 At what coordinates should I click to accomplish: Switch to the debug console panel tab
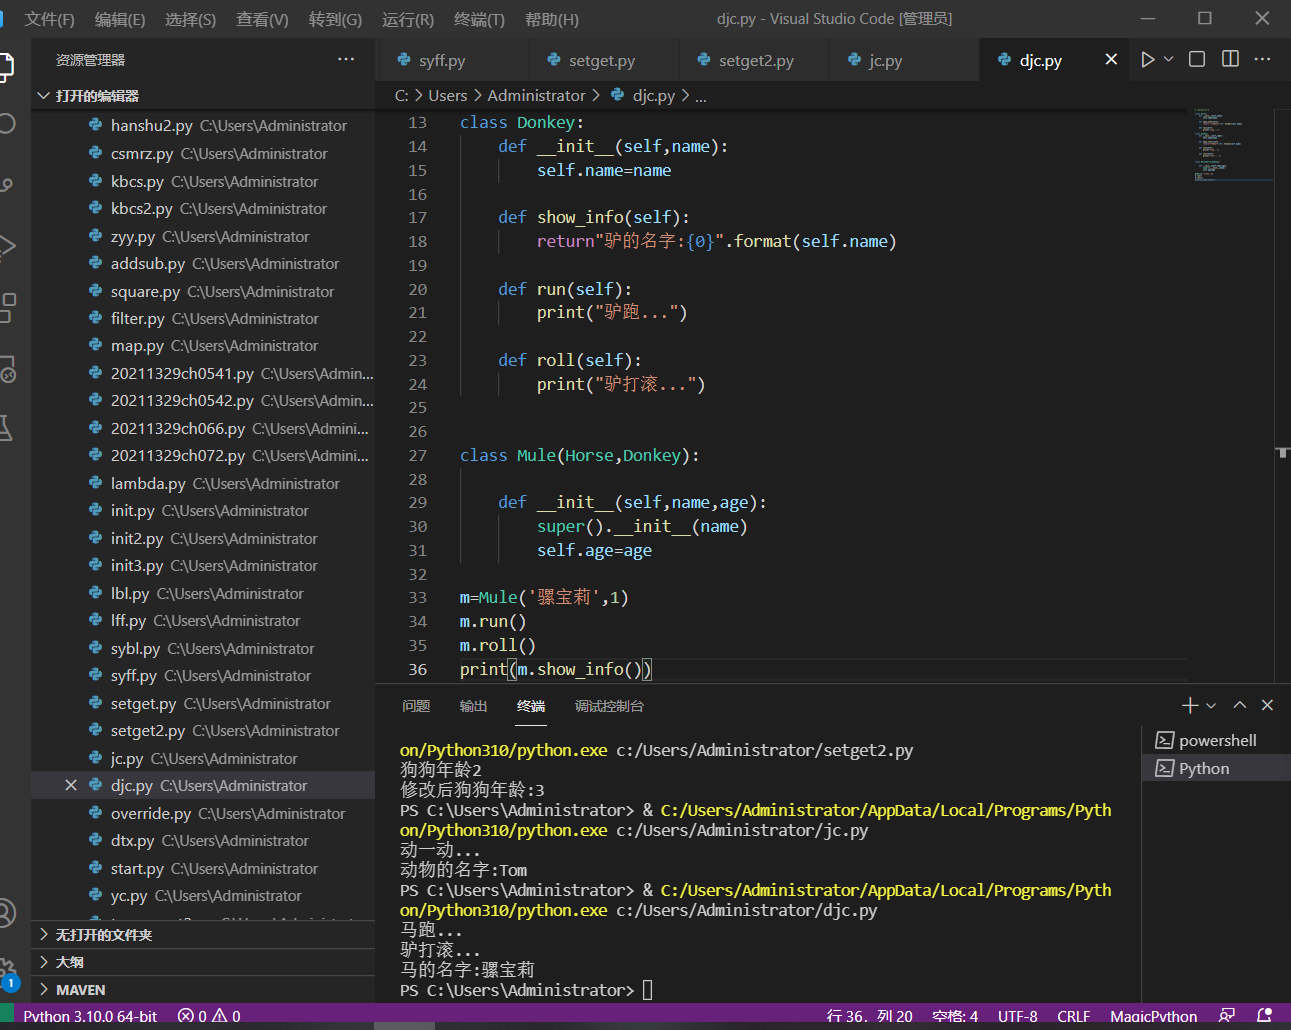pyautogui.click(x=608, y=706)
